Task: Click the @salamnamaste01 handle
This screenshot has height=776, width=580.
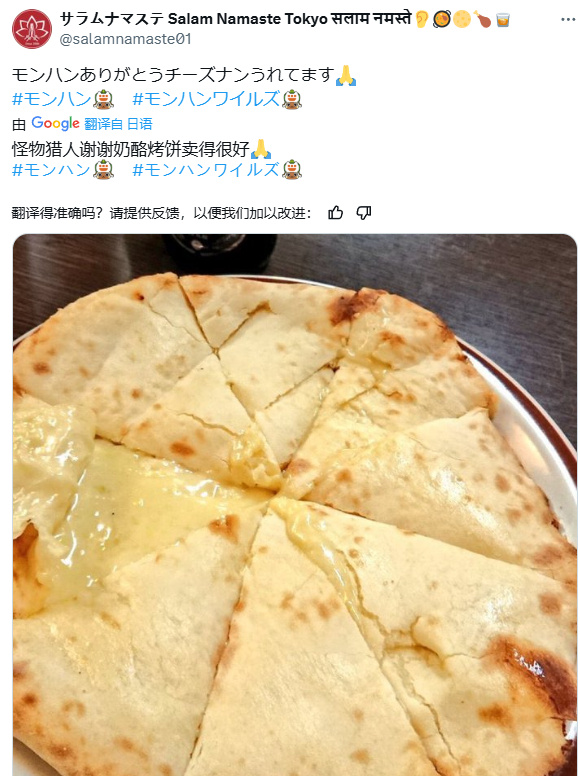Action: click(x=125, y=39)
